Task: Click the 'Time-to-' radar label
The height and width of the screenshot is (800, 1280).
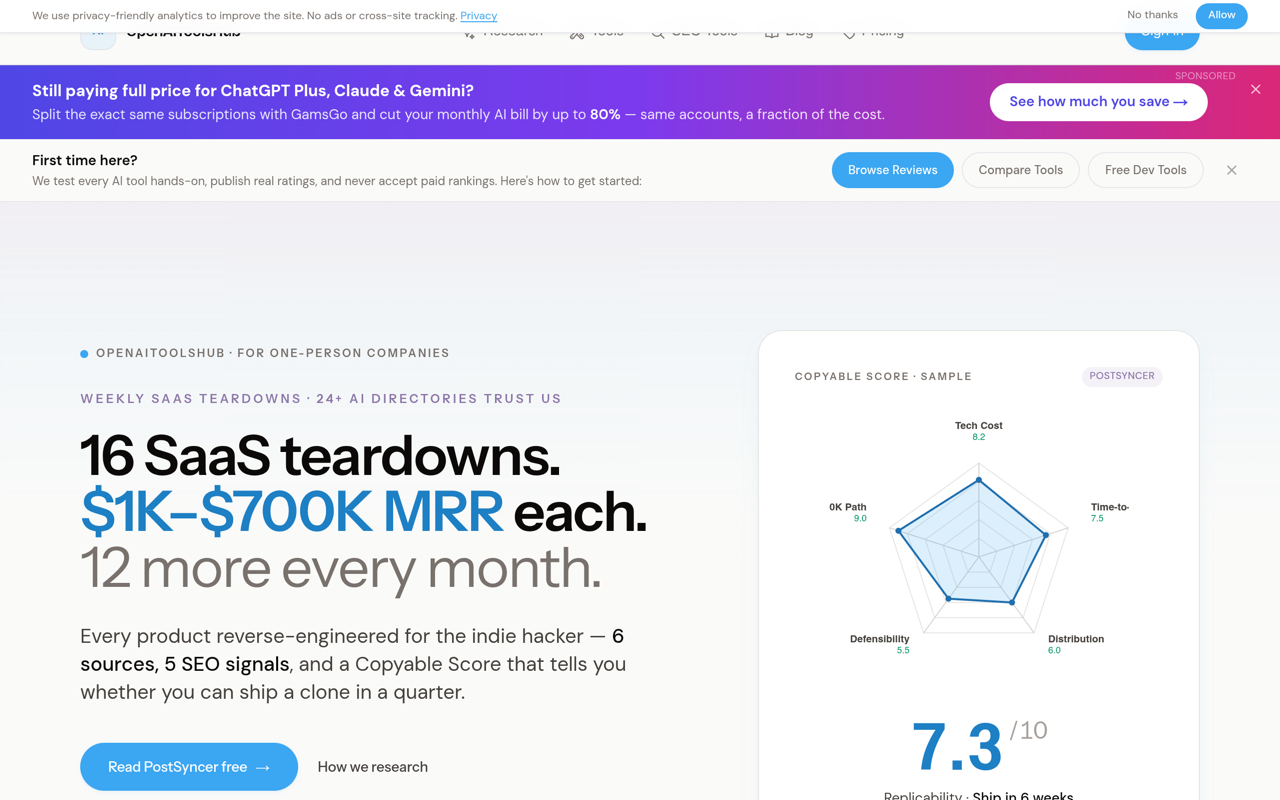Action: (x=1110, y=507)
